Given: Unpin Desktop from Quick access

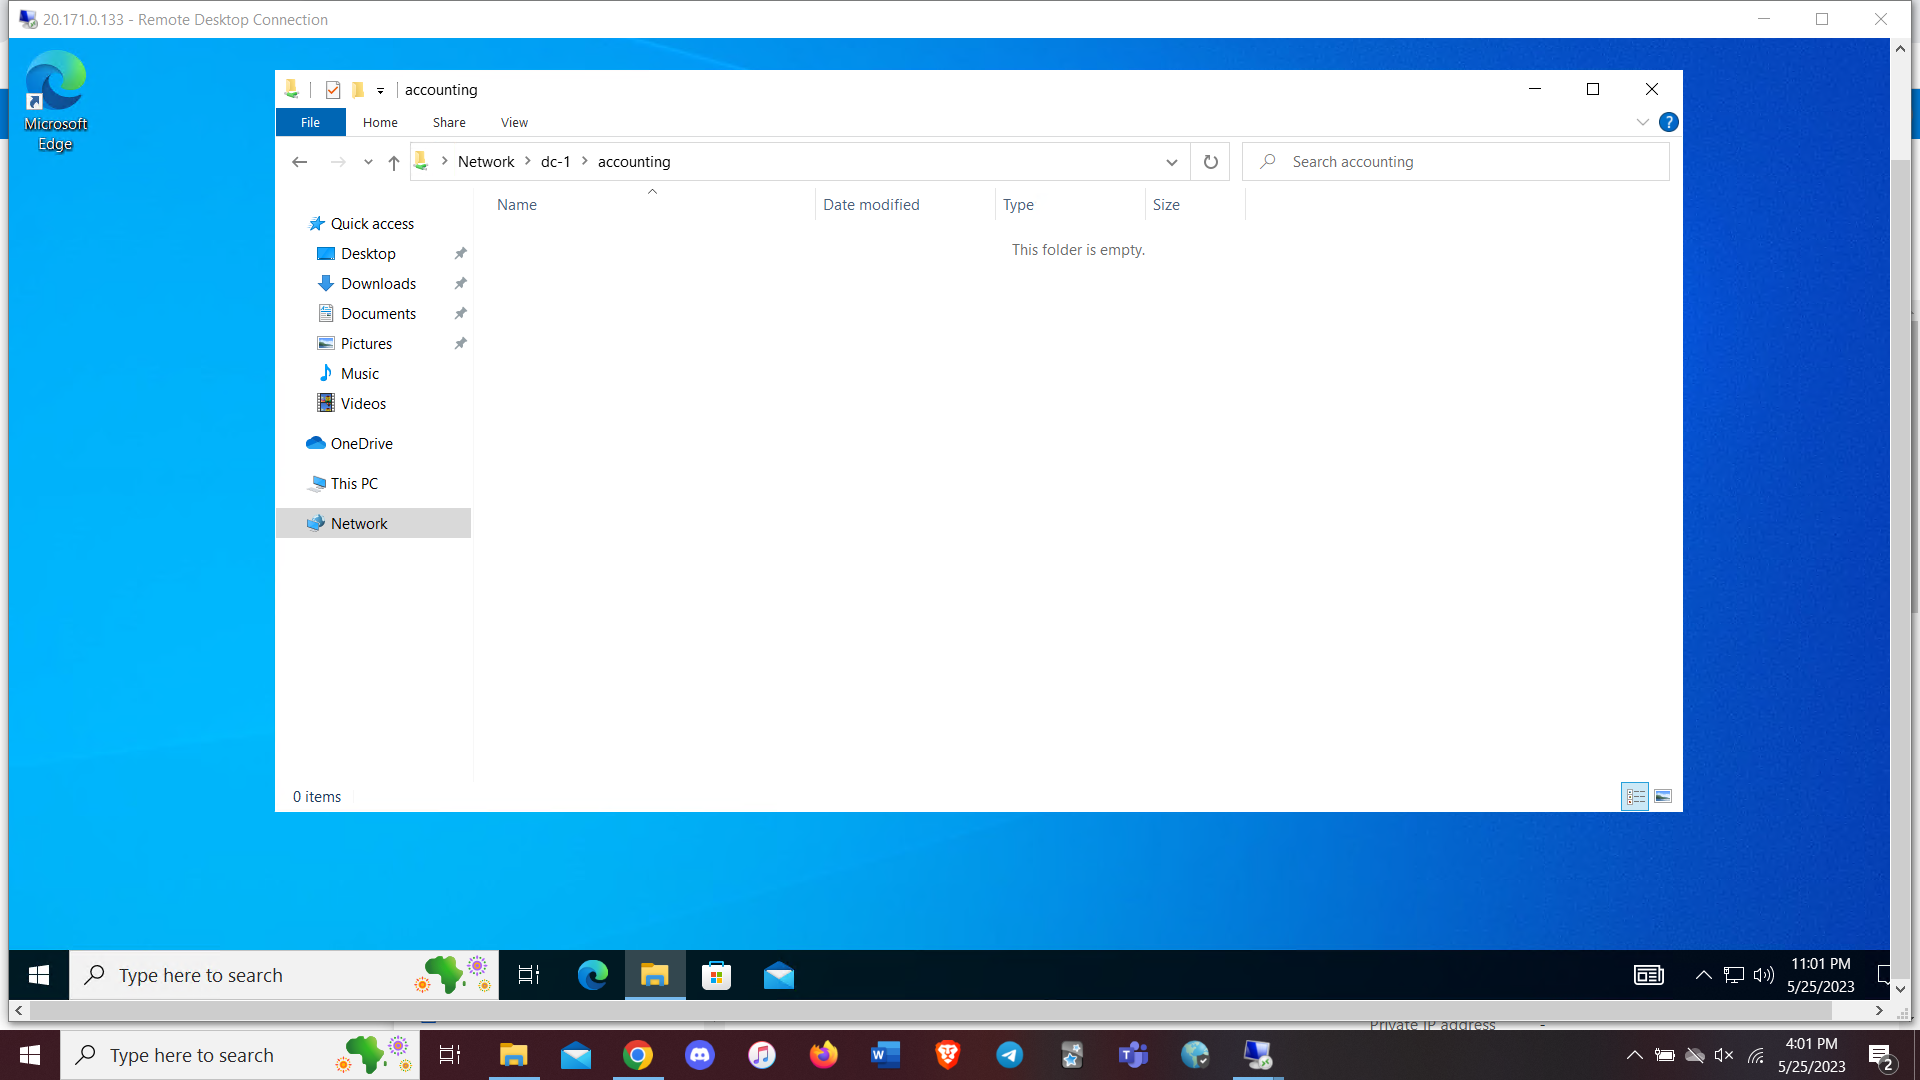Looking at the screenshot, I should pos(460,254).
